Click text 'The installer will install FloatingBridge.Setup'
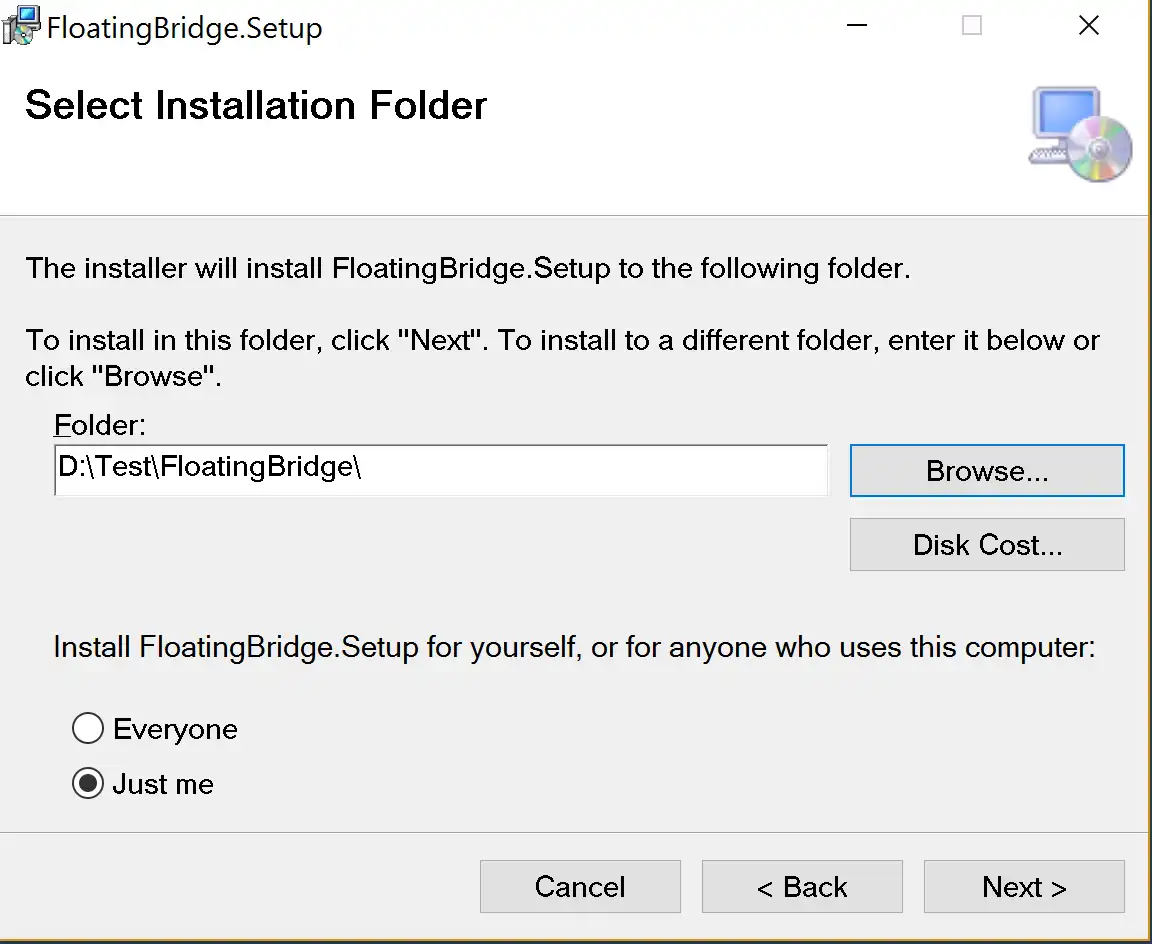This screenshot has width=1152, height=944. point(317,268)
